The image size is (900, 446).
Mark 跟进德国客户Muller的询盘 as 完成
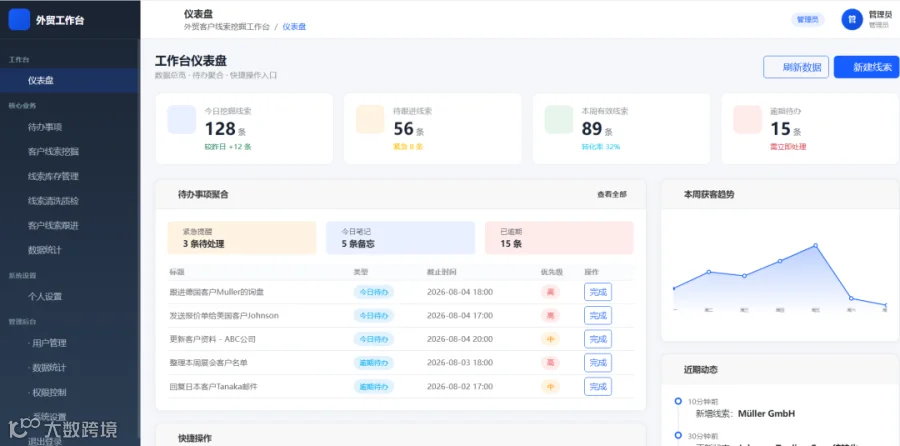[598, 292]
